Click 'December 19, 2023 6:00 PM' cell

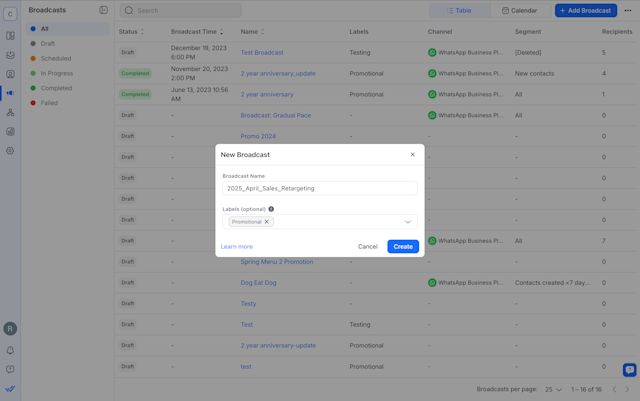point(199,52)
